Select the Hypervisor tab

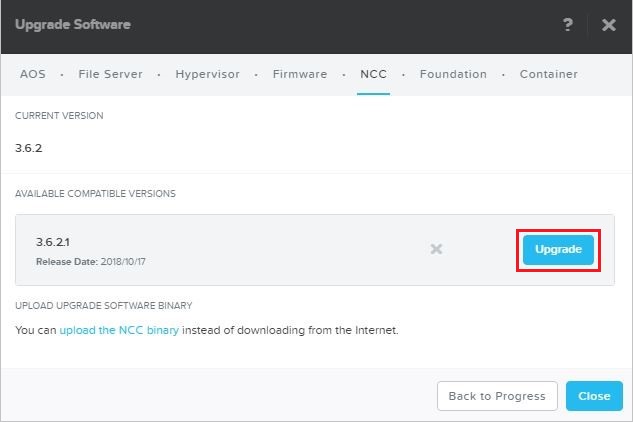(207, 74)
